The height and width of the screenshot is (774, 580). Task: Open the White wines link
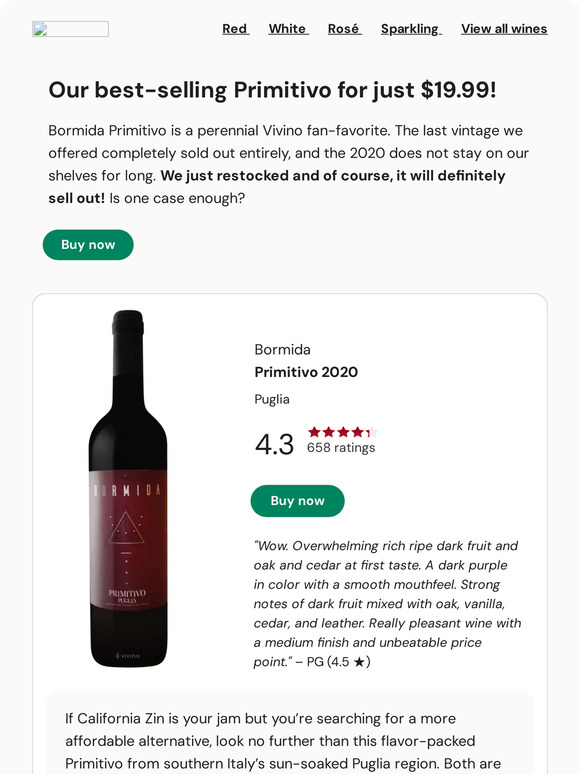point(288,29)
